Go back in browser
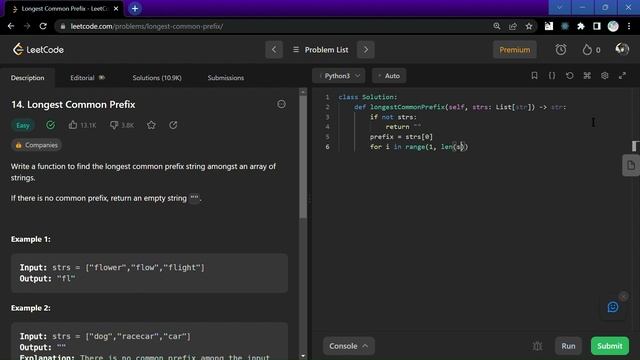Viewport: 640px width, 360px height. [x=11, y=26]
